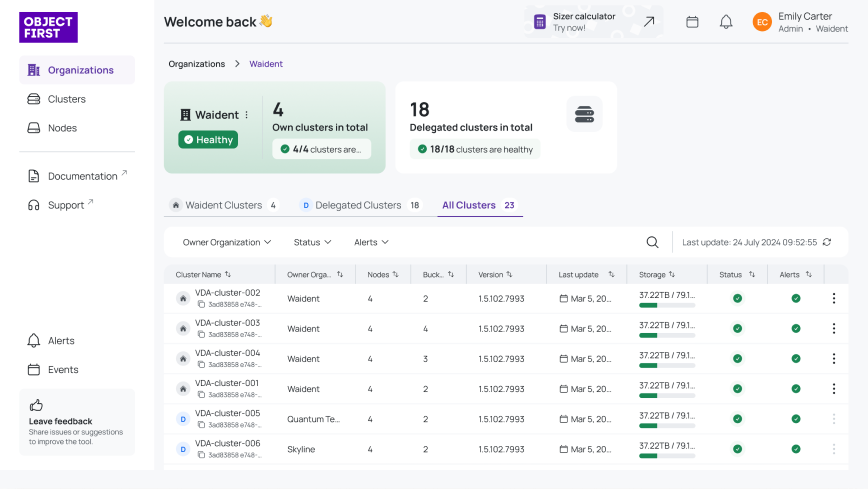Click the 4/4 clusters healthy chip
The image size is (868, 489).
pos(322,149)
